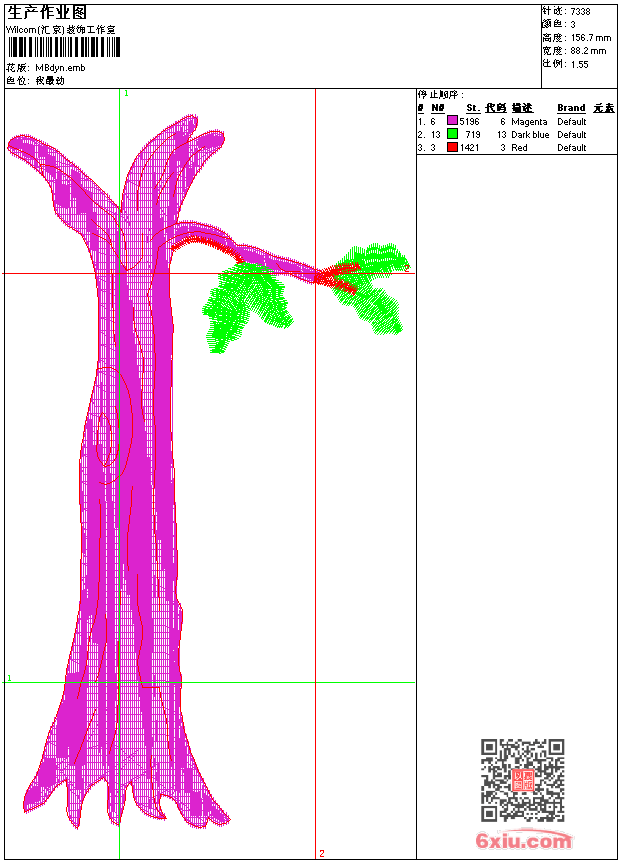The image size is (620, 860).
Task: Click the height value 156.7 mm
Action: click(590, 37)
